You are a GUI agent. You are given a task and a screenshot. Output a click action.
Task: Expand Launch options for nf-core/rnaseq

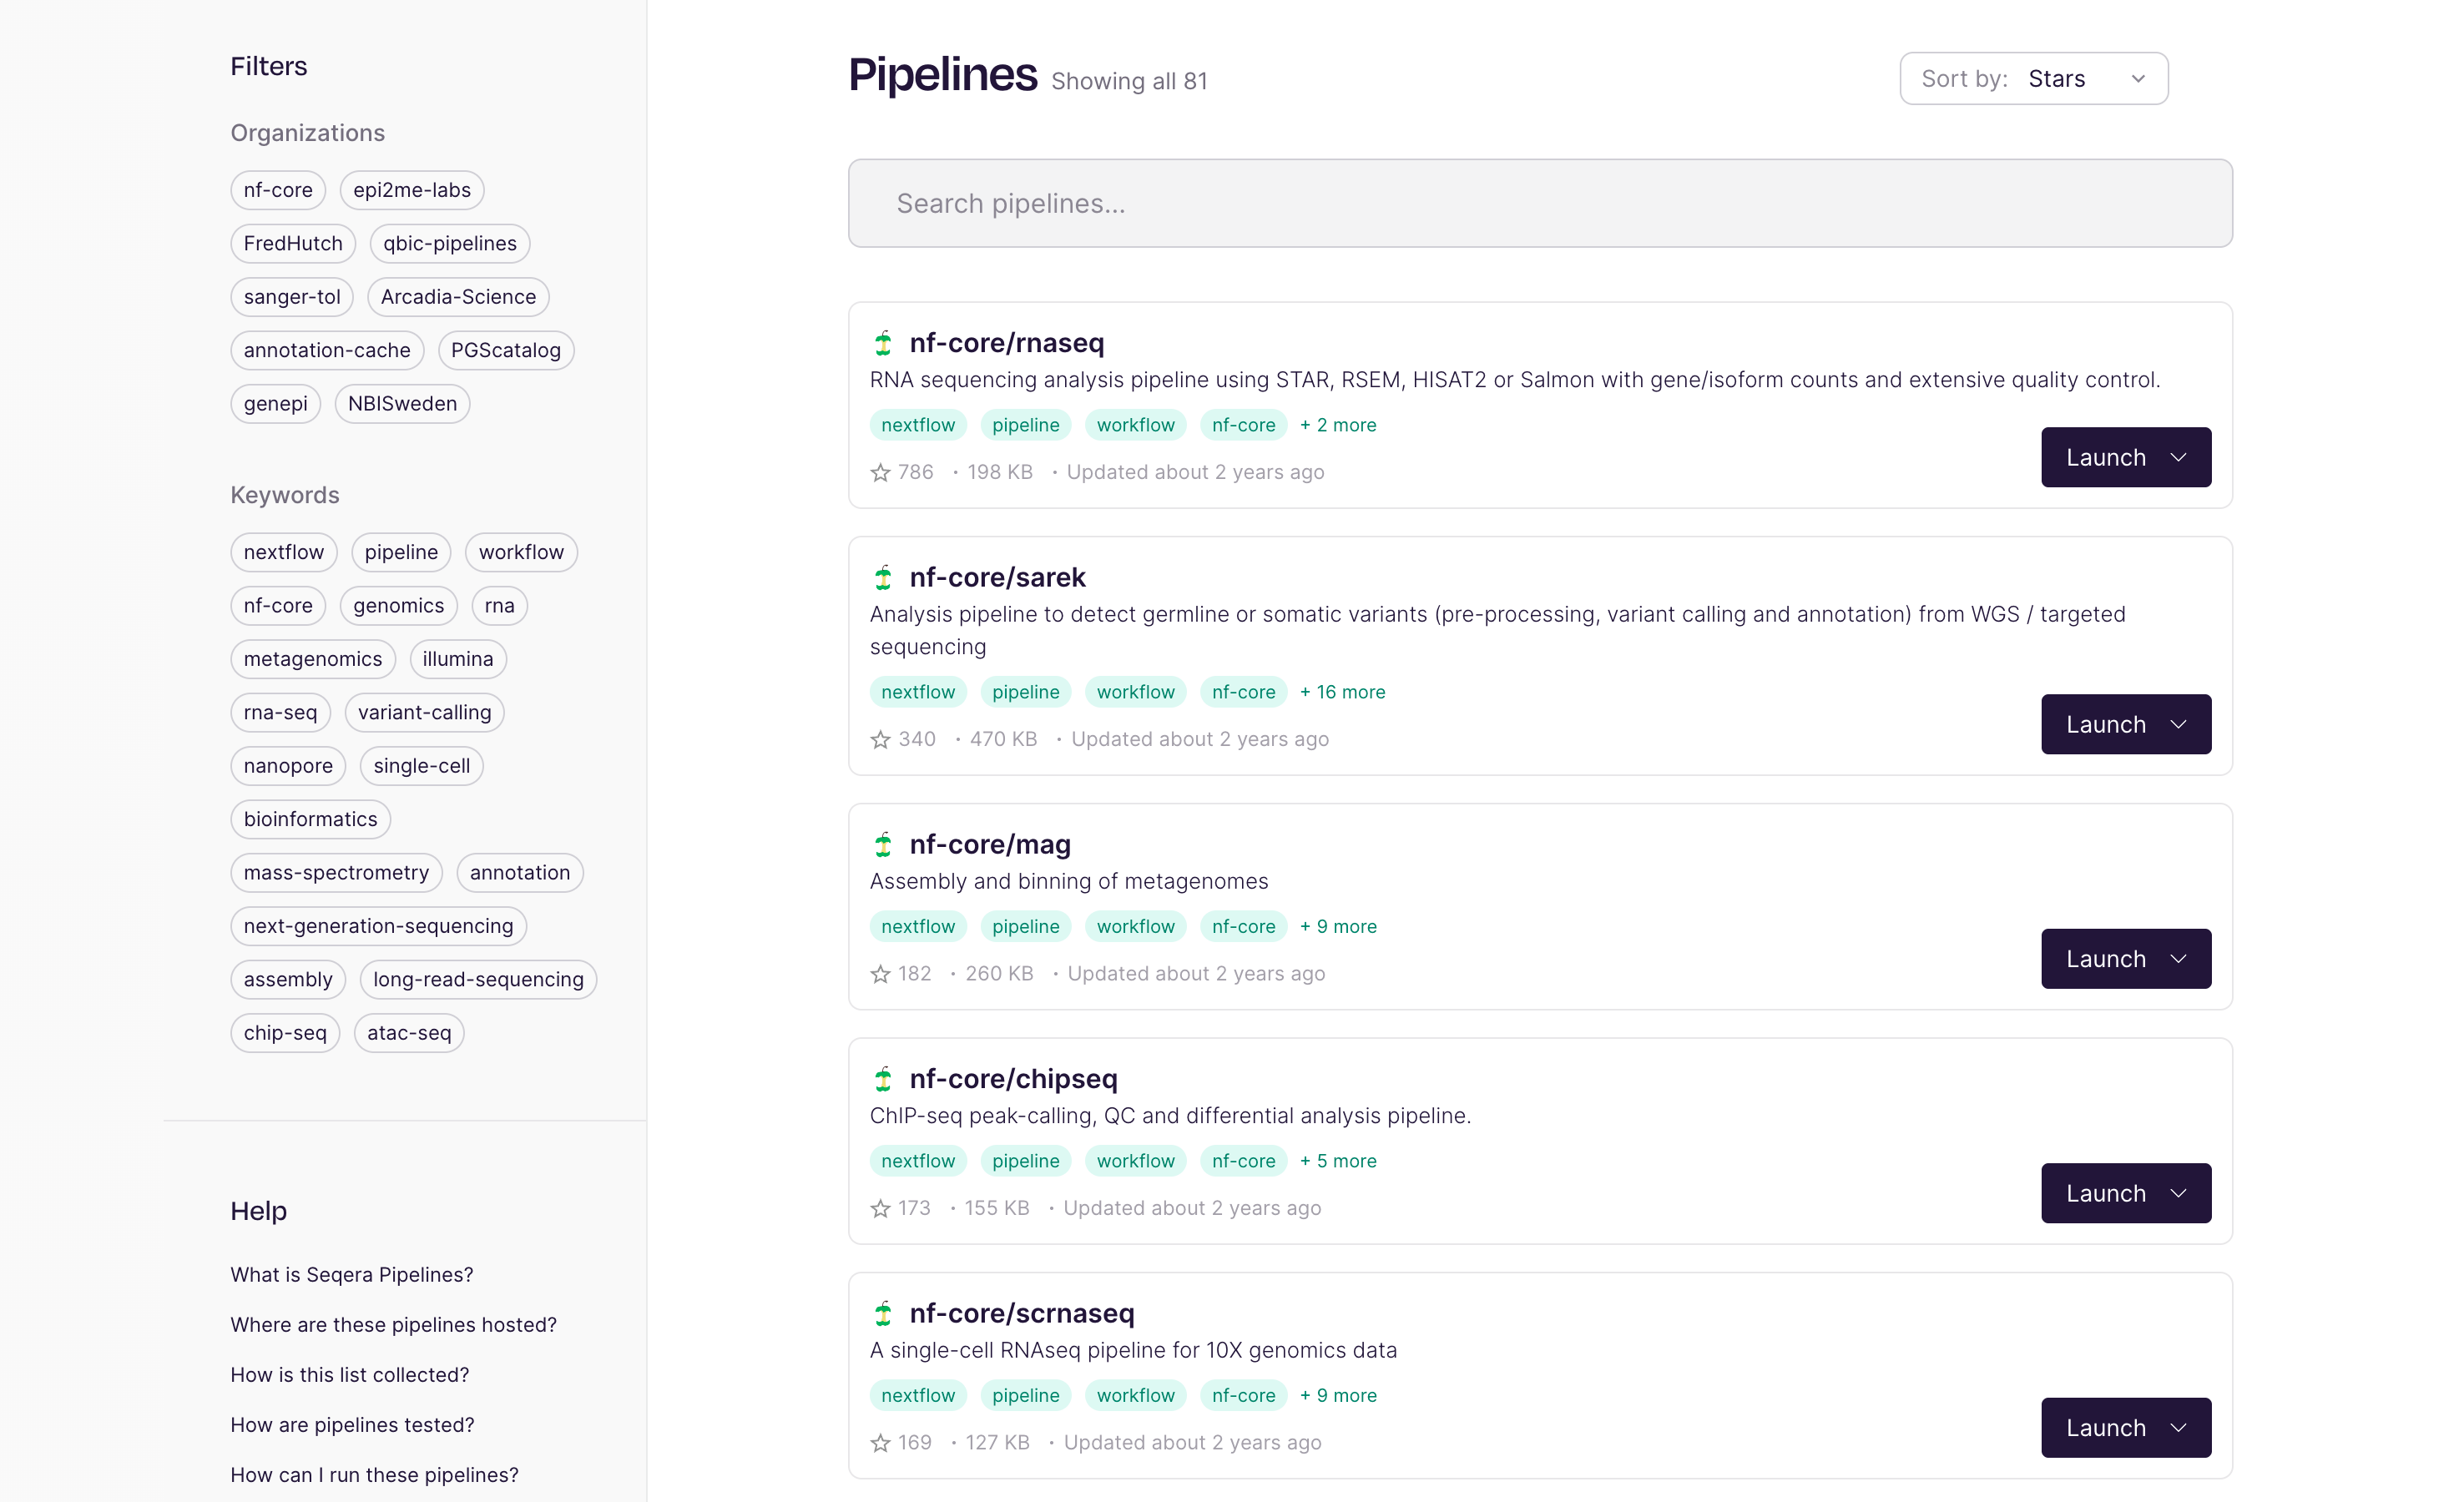click(2179, 457)
